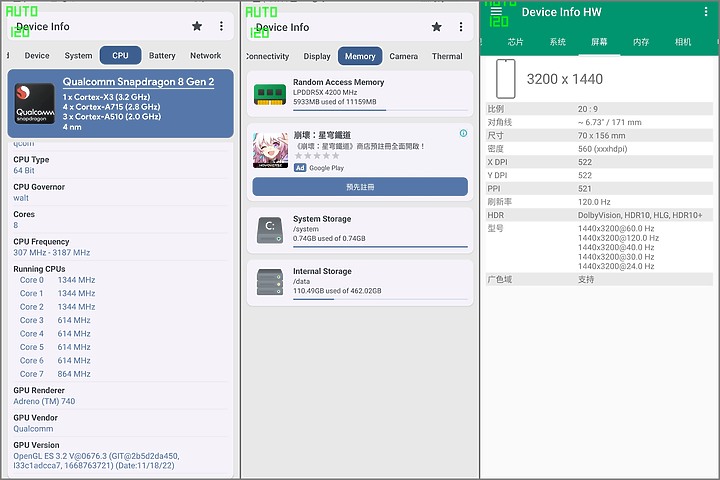This screenshot has width=720, height=480.
Task: Tap the ad title 崩壞：星穹鐵道
Action: coord(322,135)
